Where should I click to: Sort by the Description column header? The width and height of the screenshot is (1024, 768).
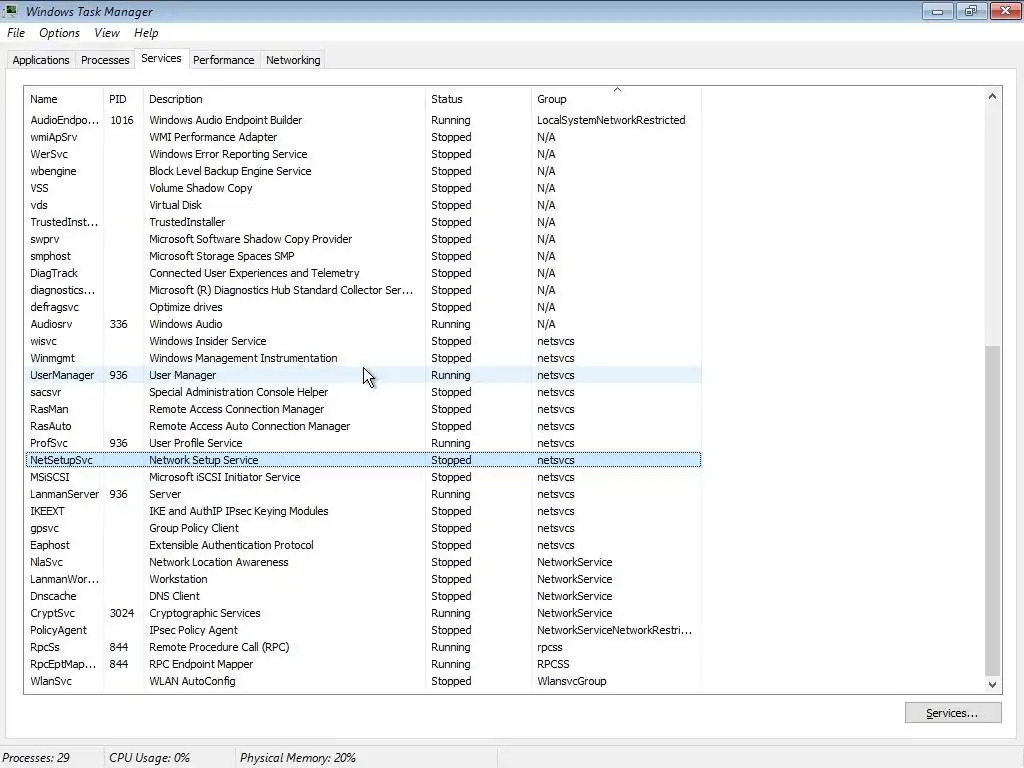(284, 99)
